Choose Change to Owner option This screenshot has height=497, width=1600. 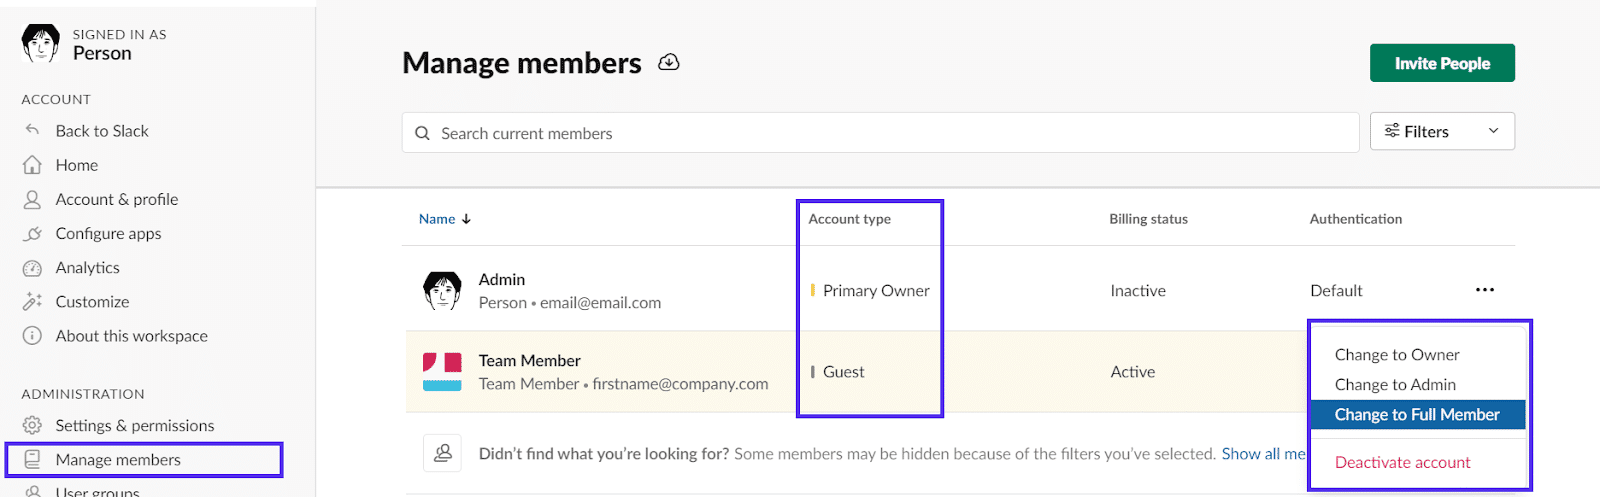pyautogui.click(x=1397, y=355)
